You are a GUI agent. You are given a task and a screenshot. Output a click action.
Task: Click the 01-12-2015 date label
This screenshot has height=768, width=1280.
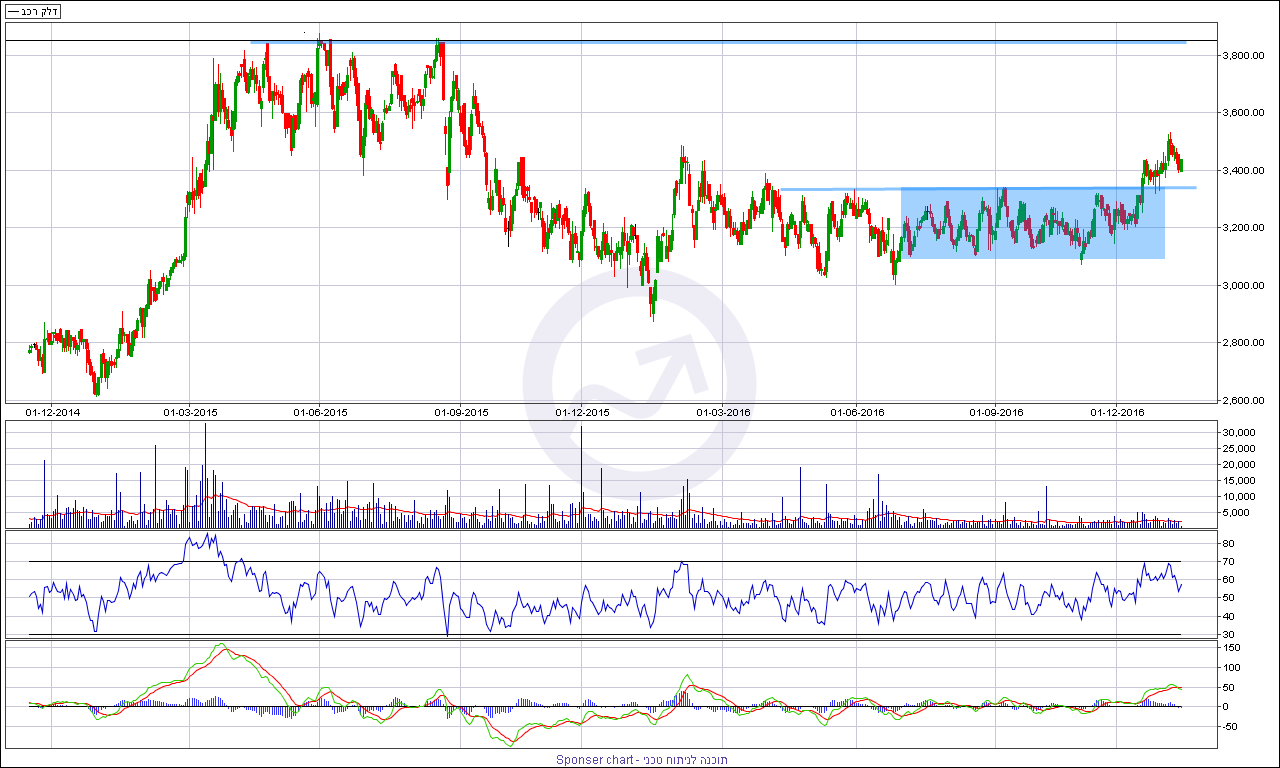coord(582,412)
